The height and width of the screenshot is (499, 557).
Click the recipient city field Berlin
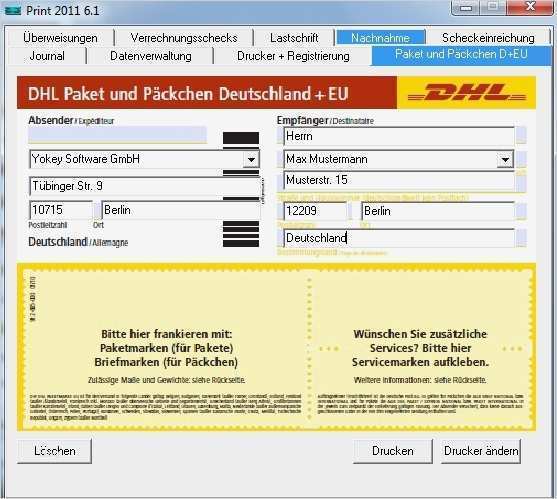tap(438, 211)
